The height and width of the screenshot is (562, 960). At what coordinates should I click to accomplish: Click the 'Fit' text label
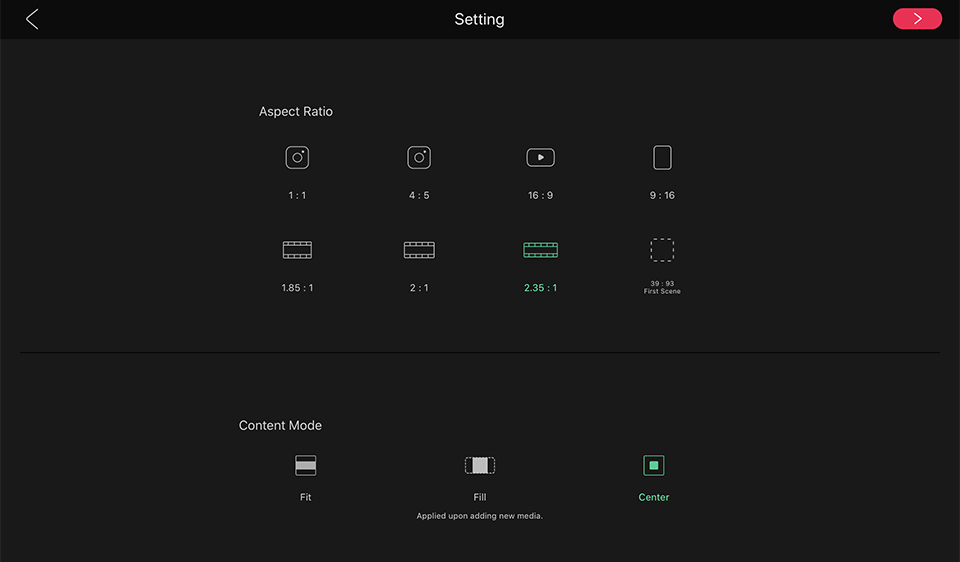pyautogui.click(x=306, y=497)
